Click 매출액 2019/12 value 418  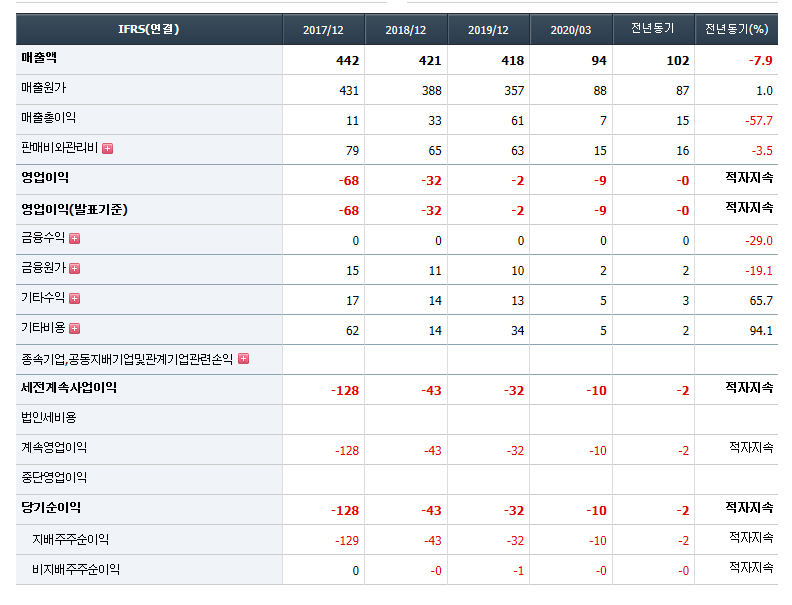[513, 61]
